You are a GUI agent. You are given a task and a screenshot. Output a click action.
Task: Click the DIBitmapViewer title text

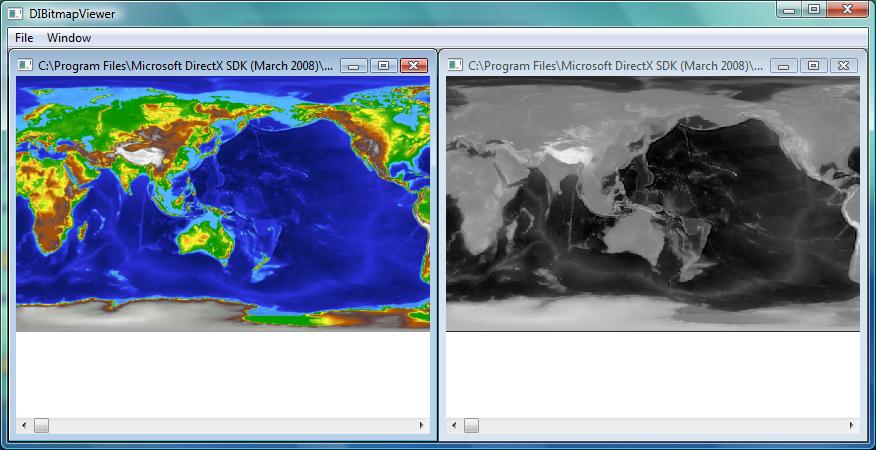pos(72,14)
